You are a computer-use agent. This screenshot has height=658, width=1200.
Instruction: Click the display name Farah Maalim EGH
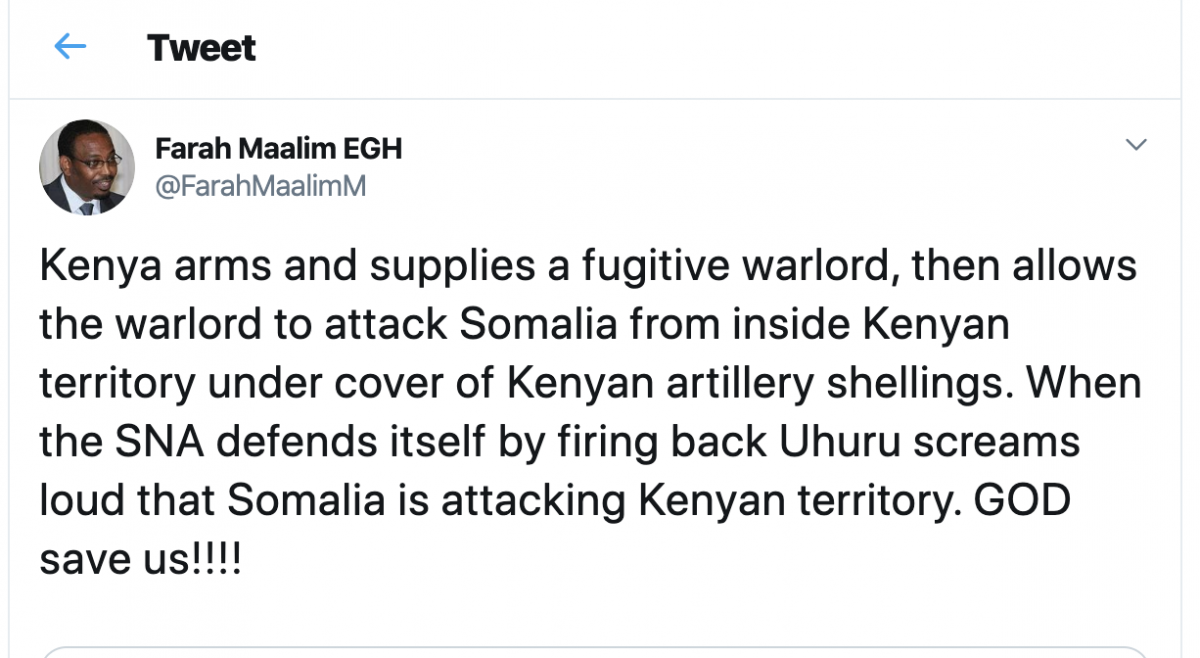[x=278, y=149]
